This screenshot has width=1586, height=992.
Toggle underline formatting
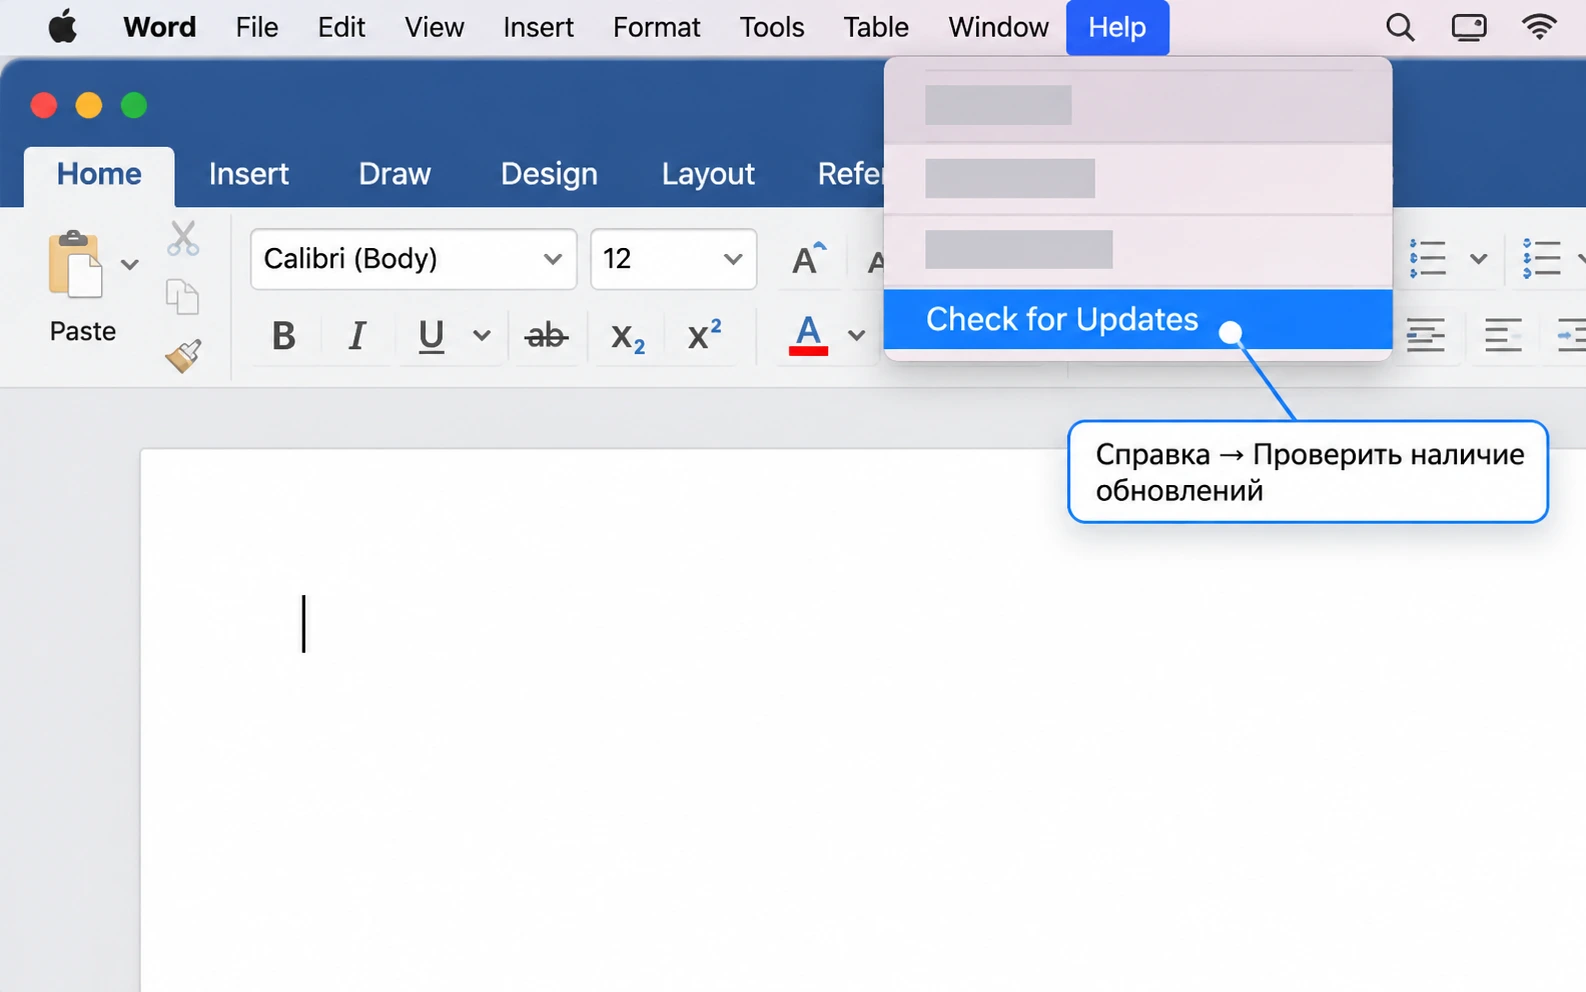[431, 336]
